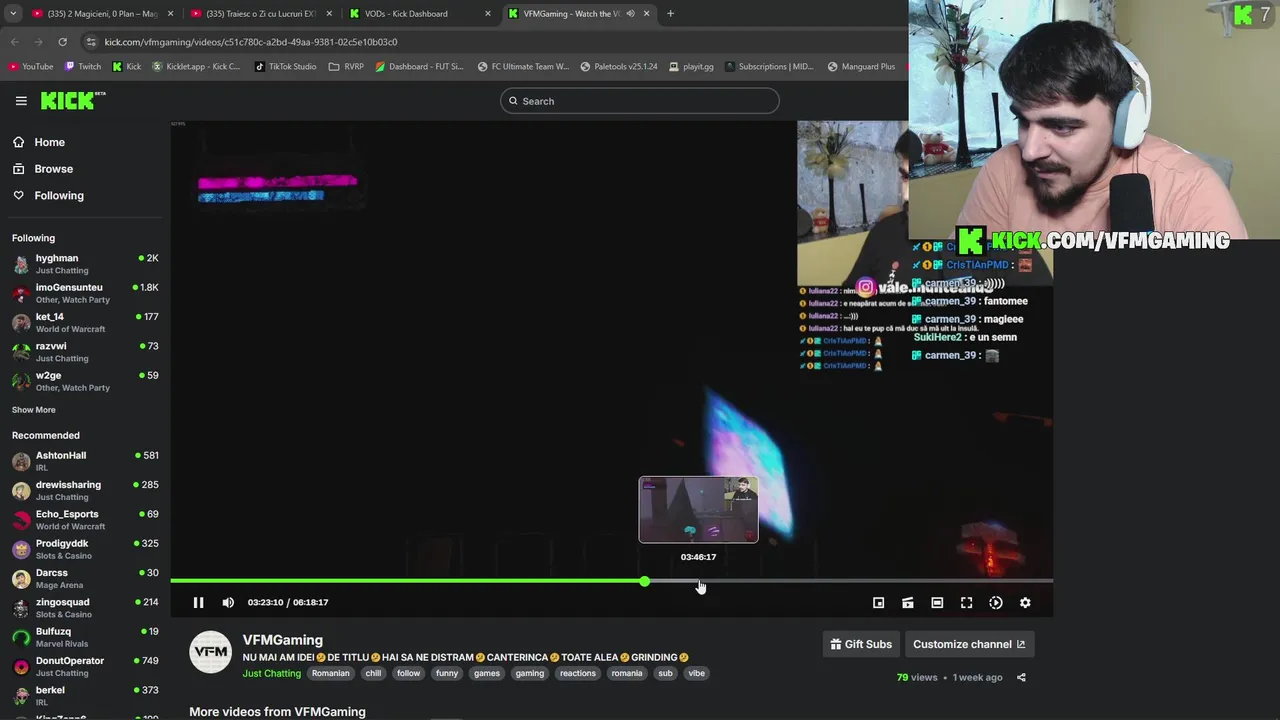Open the hamburger sidebar menu
Screen dimensions: 1280x720
click(21, 101)
